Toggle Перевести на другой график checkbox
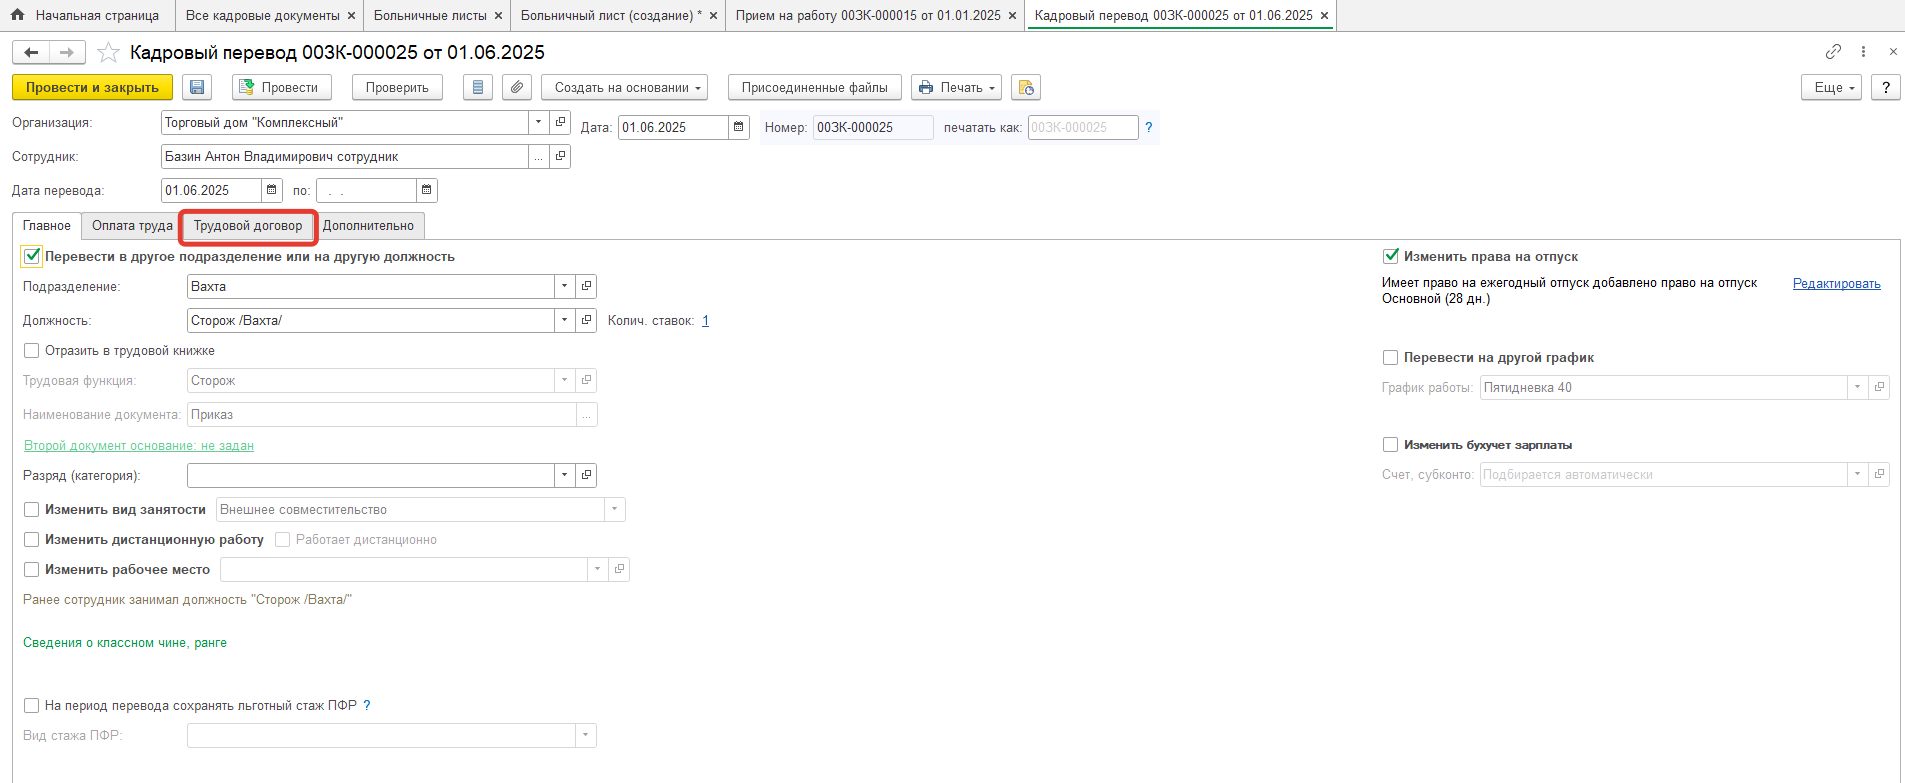Image resolution: width=1905 pixels, height=783 pixels. click(x=1390, y=358)
